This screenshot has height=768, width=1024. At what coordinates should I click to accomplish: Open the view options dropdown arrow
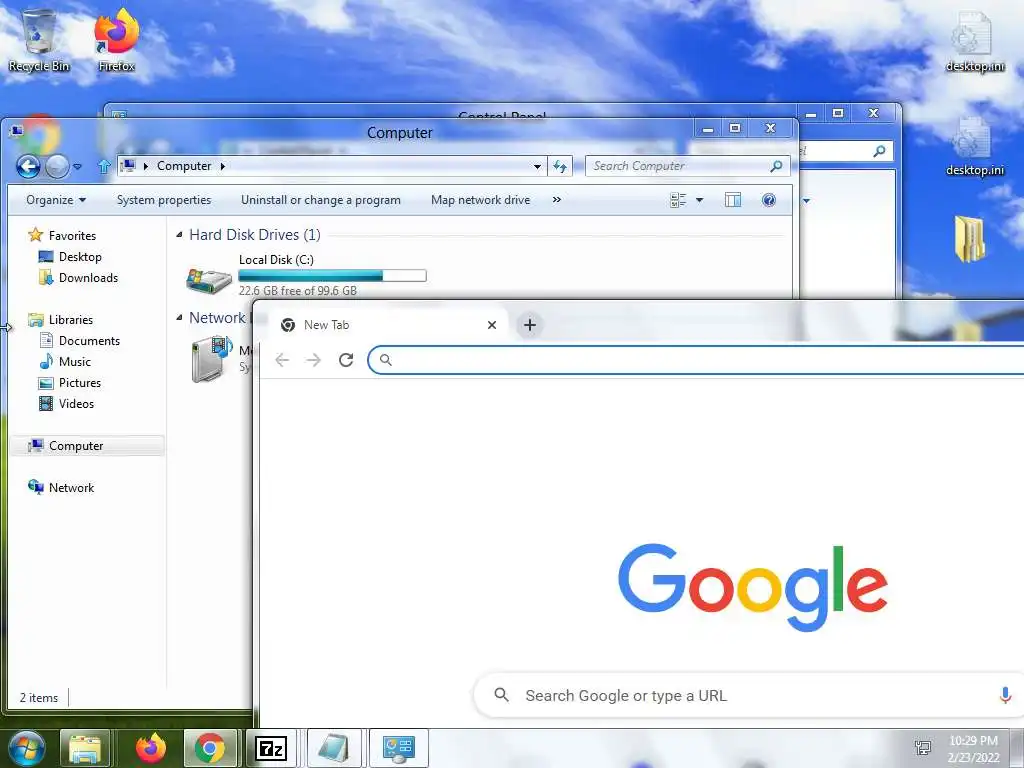pos(699,200)
